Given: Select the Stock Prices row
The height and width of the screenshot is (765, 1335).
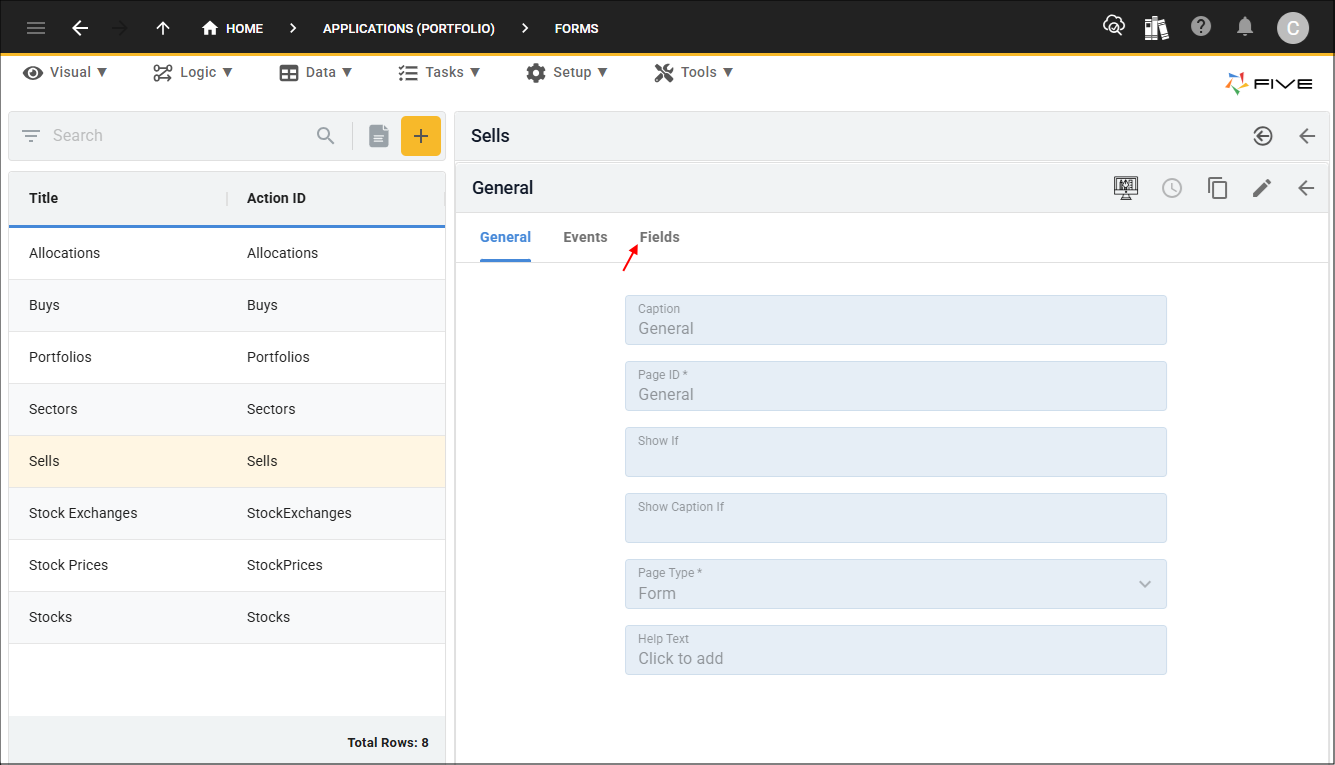Looking at the screenshot, I should tap(227, 565).
